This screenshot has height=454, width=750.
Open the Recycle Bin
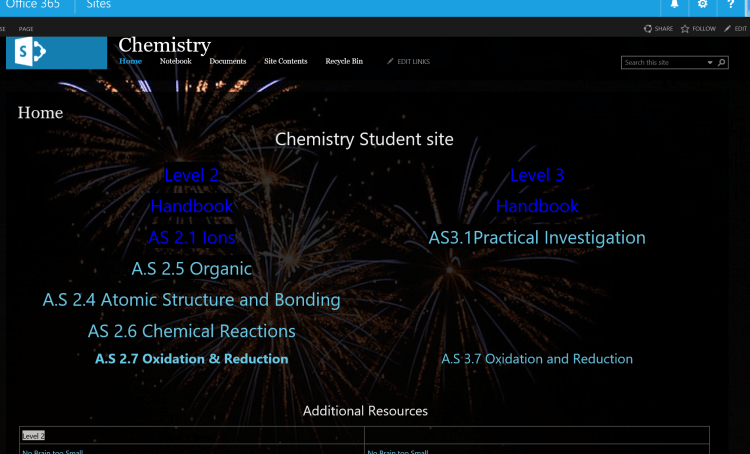coord(344,61)
